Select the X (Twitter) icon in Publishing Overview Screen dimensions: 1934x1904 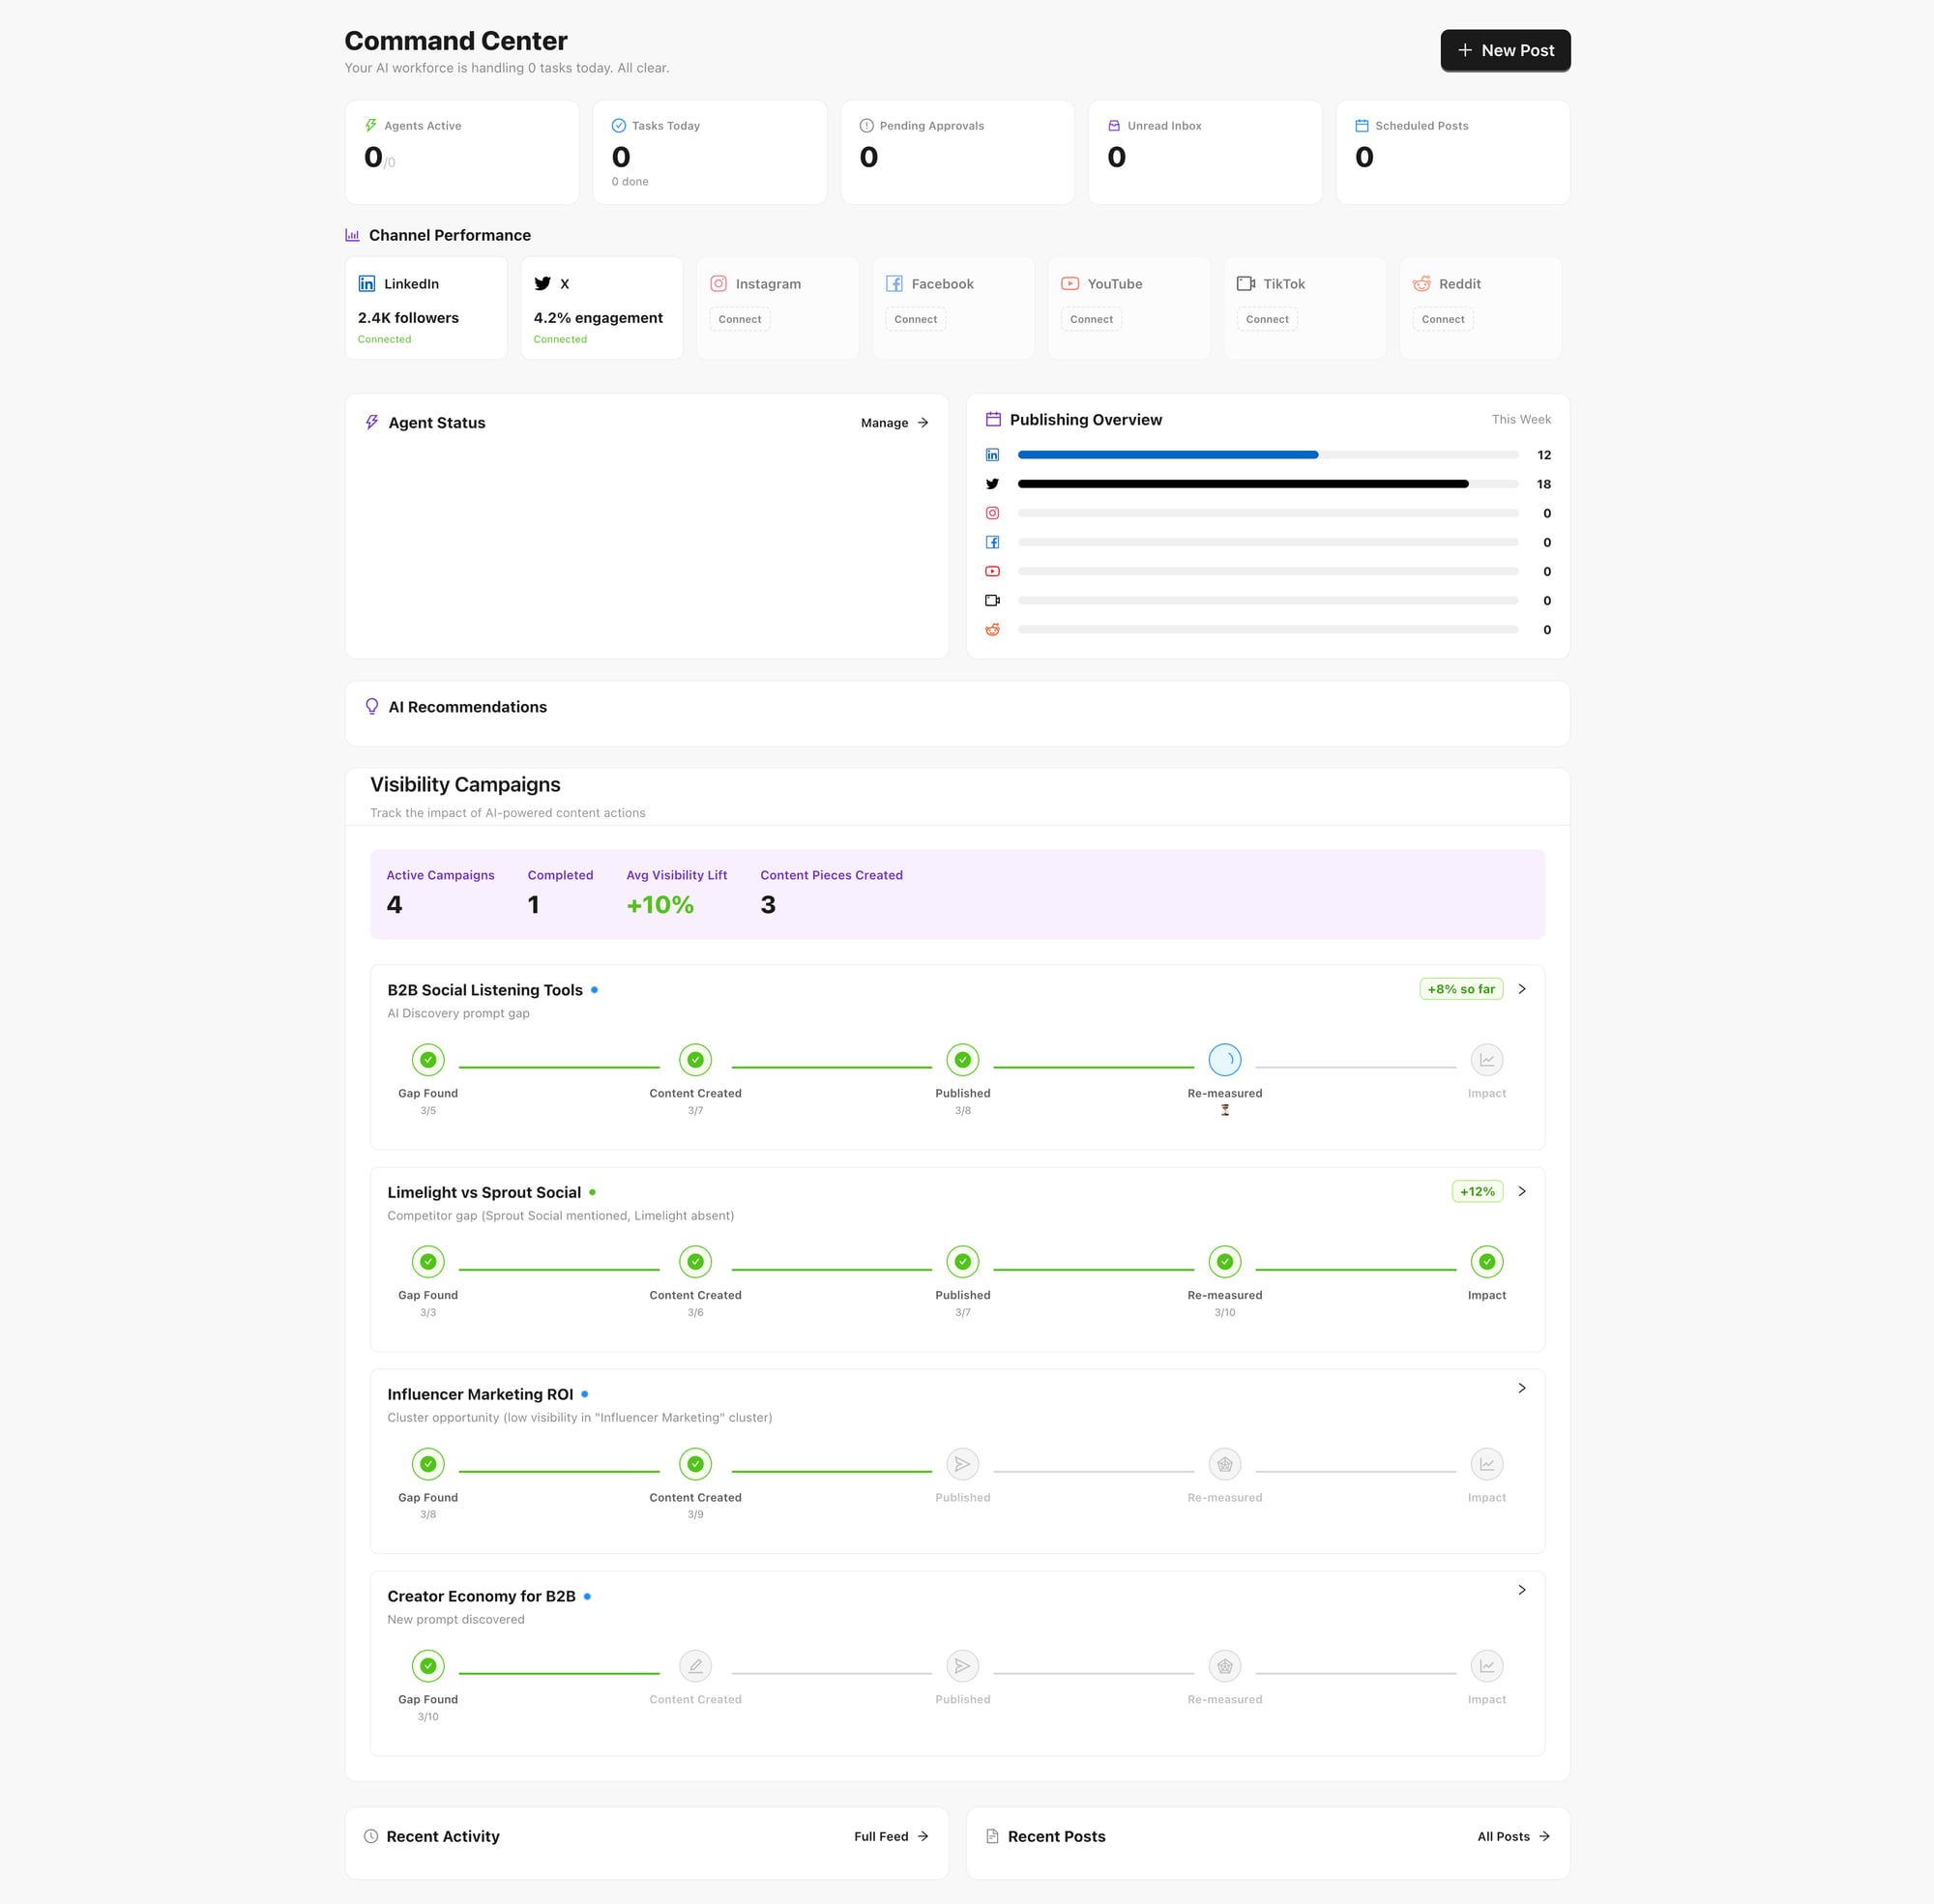[992, 483]
